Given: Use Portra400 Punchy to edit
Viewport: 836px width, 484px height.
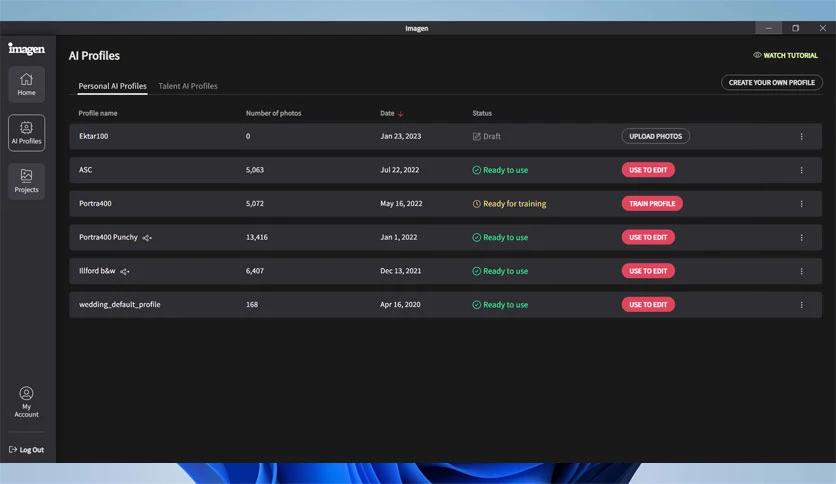Looking at the screenshot, I should coord(648,237).
